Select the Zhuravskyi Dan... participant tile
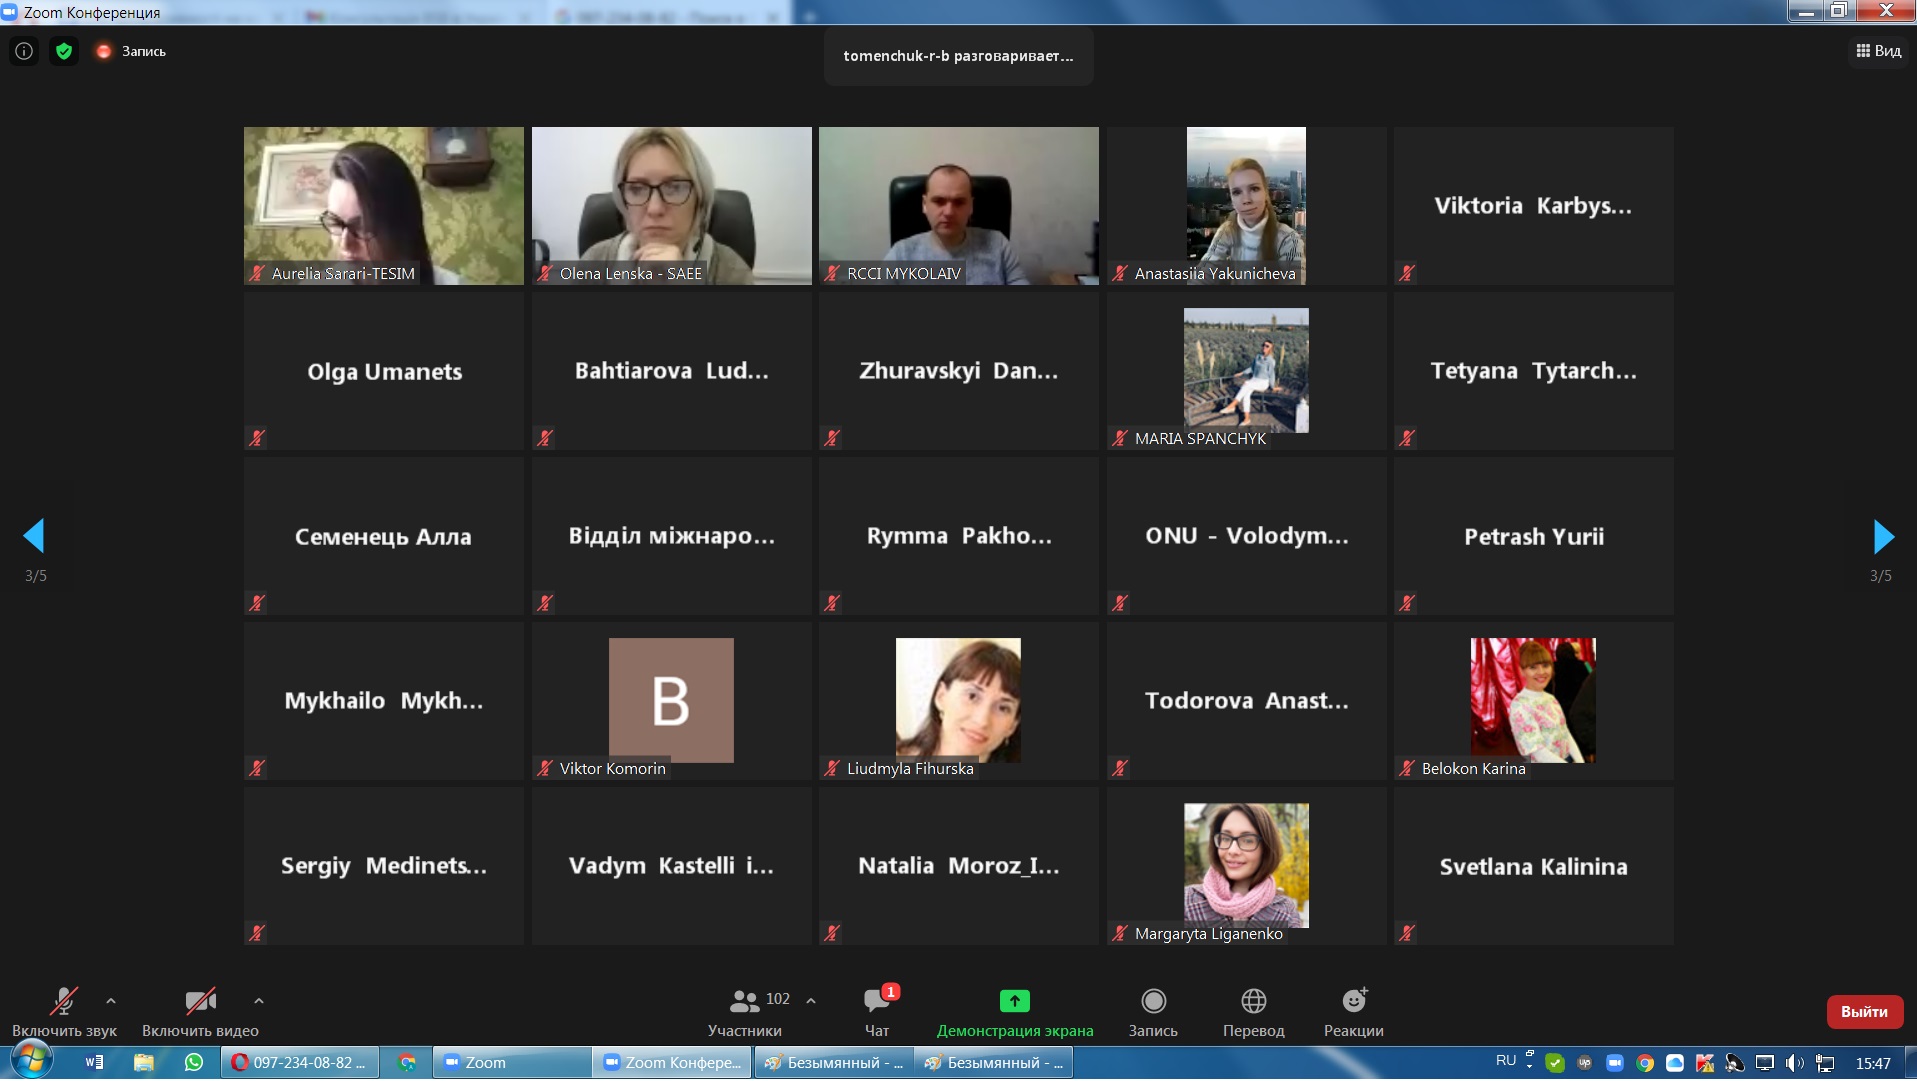This screenshot has height=1081, width=1917. coord(959,371)
